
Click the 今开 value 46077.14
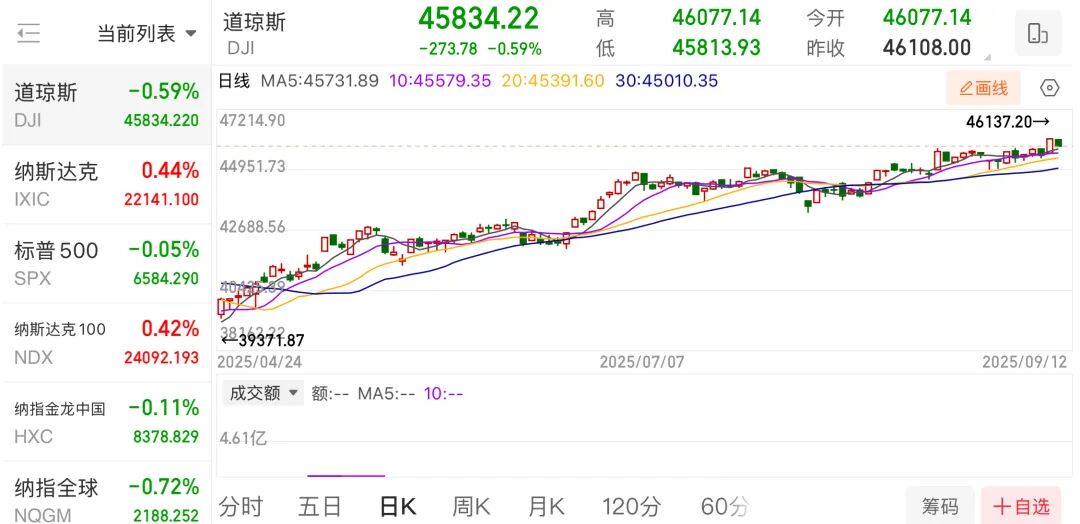pos(927,17)
